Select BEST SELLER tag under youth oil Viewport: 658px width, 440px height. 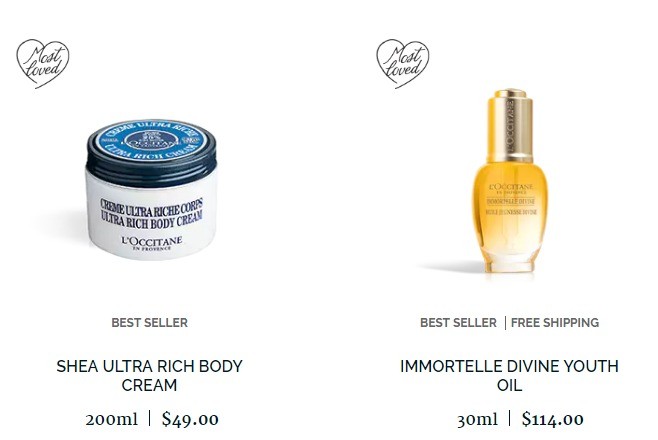(x=458, y=323)
